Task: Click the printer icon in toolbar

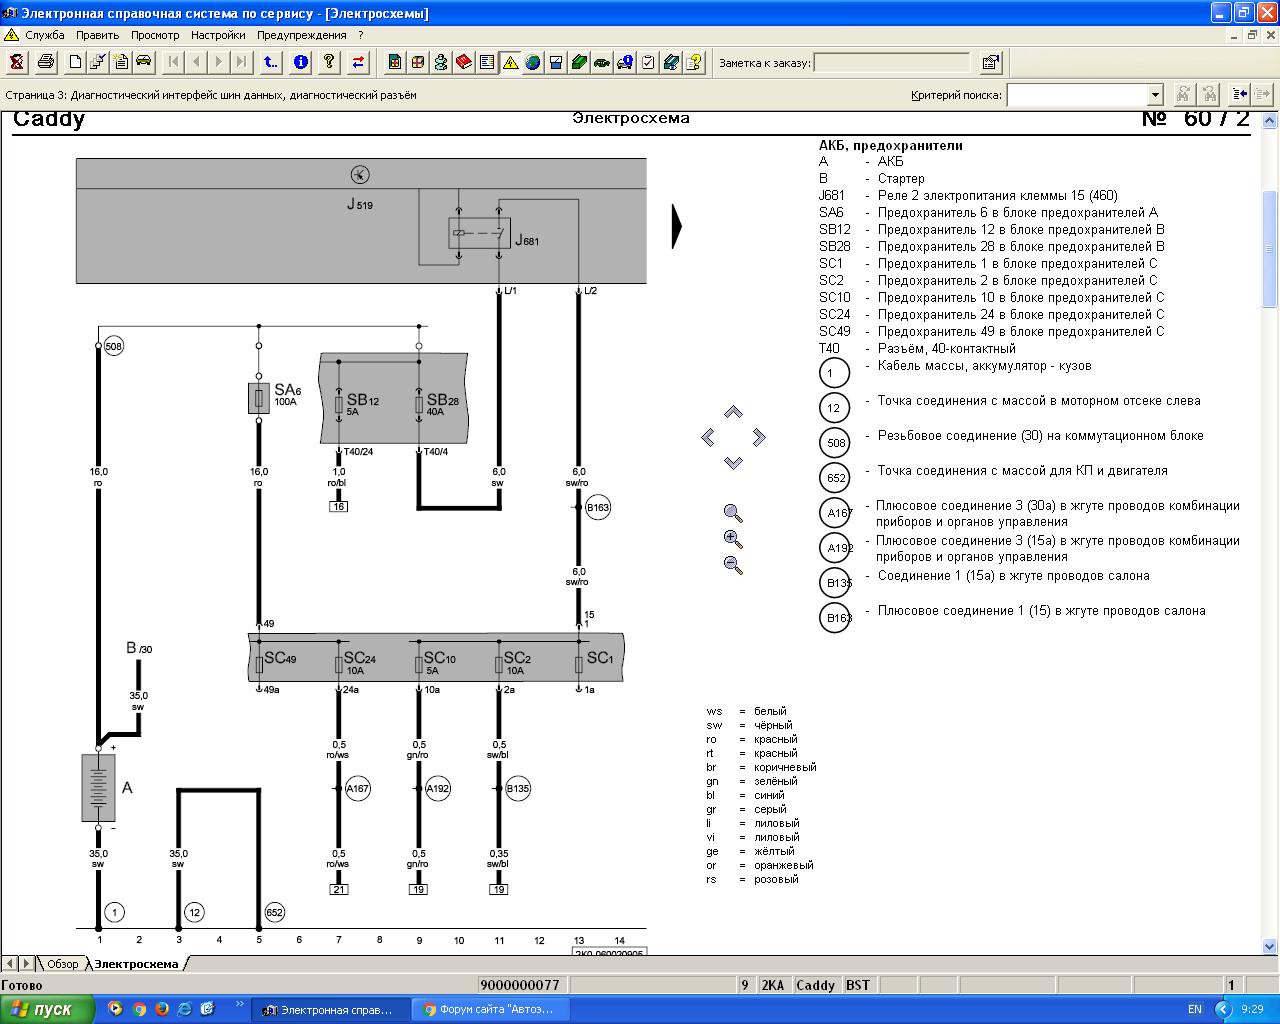Action: 46,62
